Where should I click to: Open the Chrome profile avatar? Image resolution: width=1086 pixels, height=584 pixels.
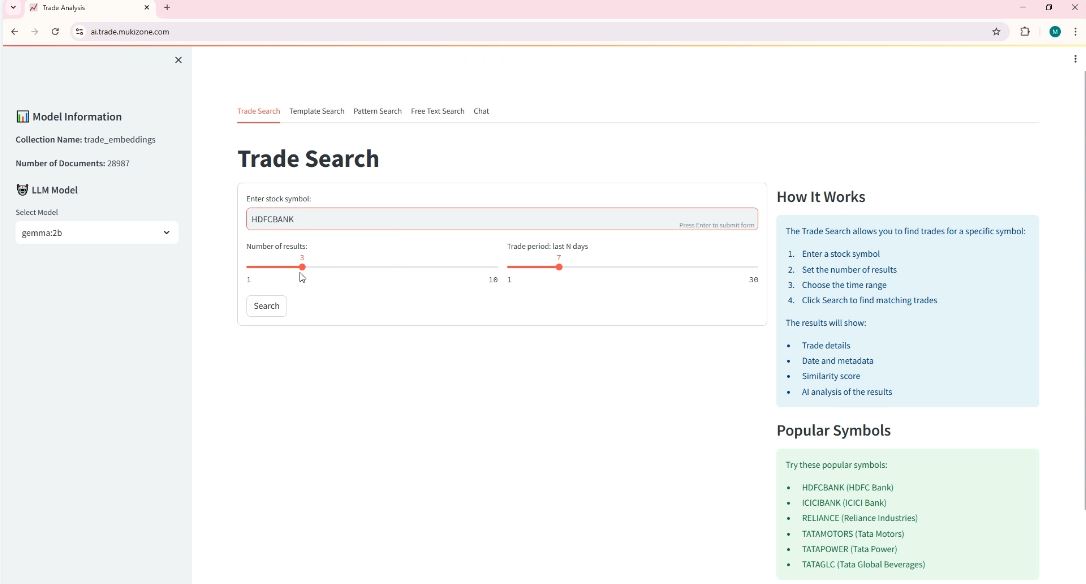pos(1055,32)
